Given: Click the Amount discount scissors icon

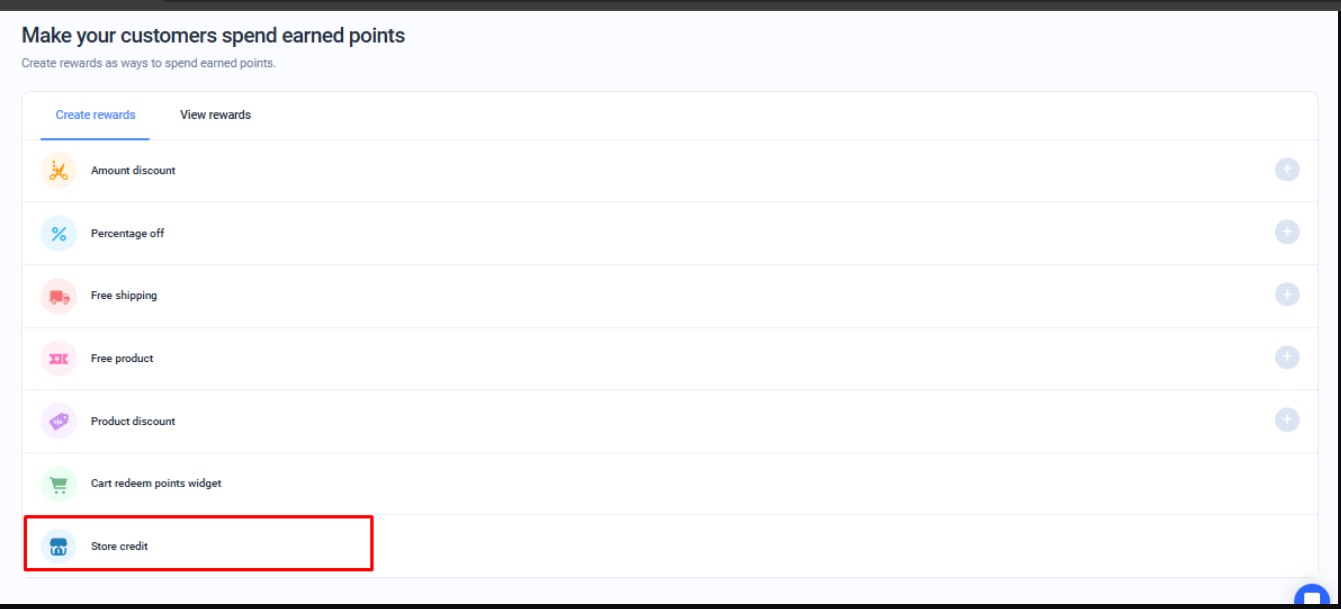Looking at the screenshot, I should (58, 170).
